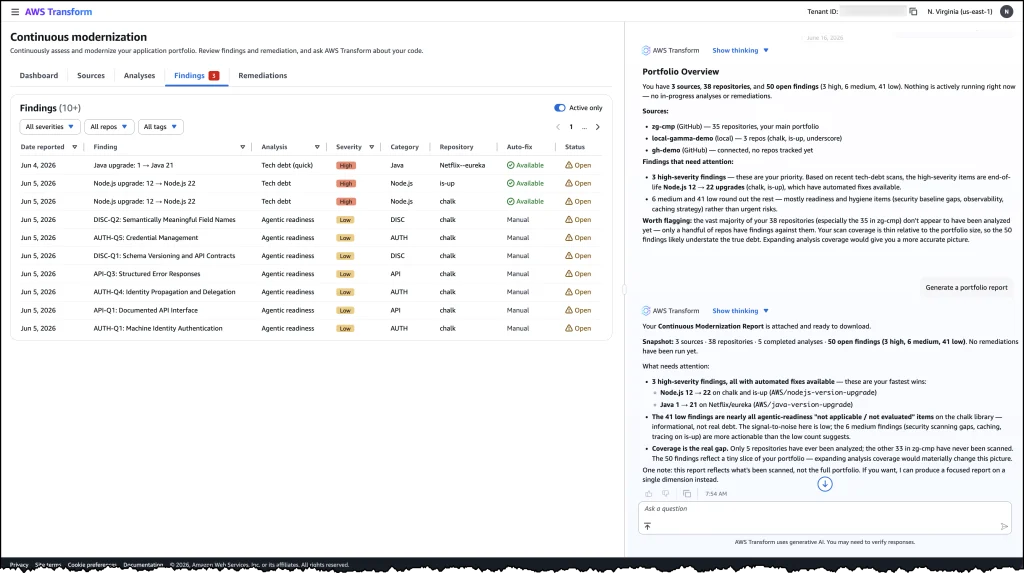This screenshot has height=573, width=1024.
Task: Click the Netflix--eureka repository cell
Action: [x=462, y=165]
